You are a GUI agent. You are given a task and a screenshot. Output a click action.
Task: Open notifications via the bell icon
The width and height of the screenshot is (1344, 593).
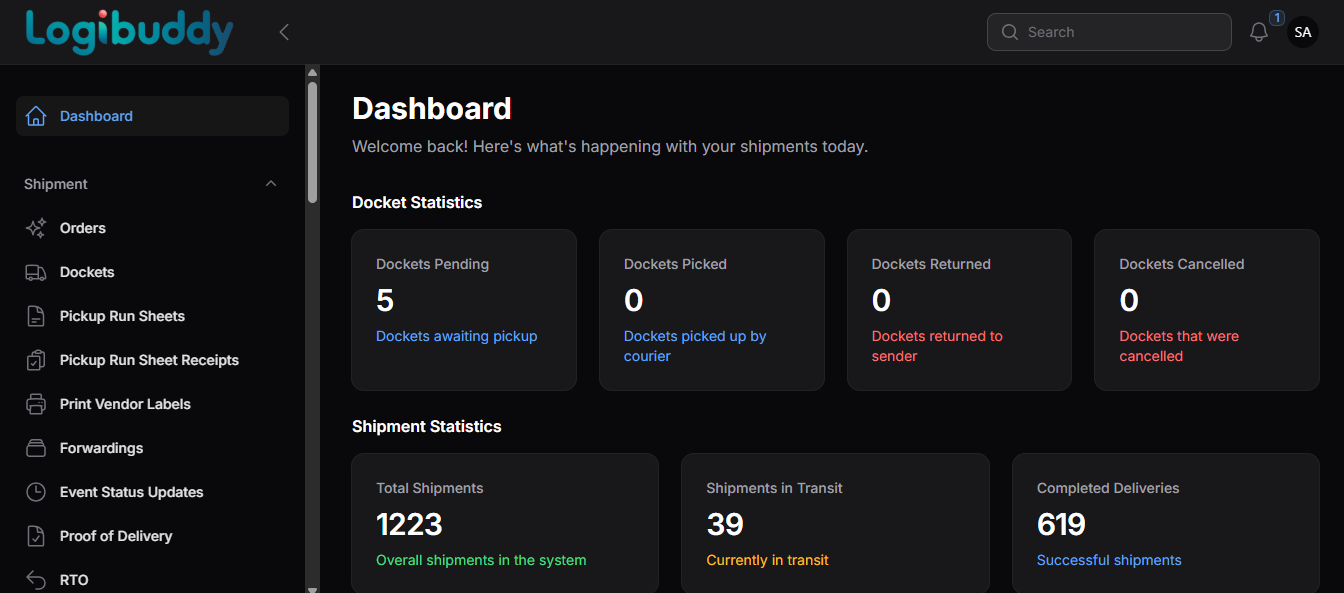tap(1258, 32)
